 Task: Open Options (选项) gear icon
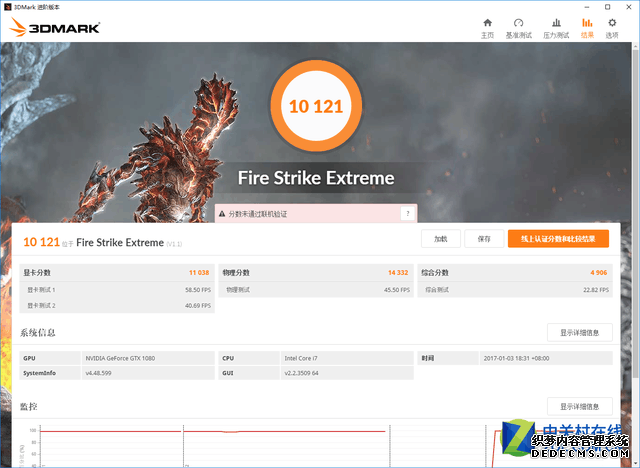click(x=612, y=29)
